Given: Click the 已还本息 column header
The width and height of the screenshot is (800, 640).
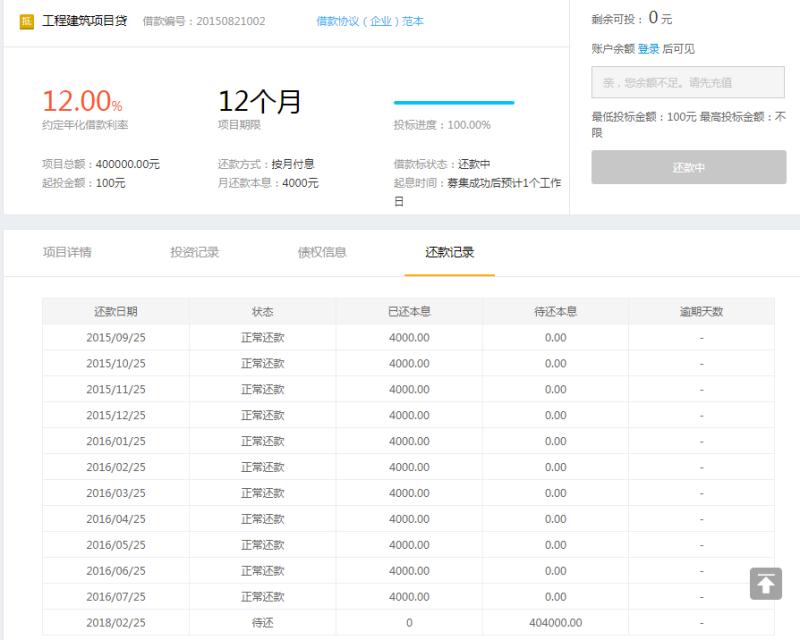Looking at the screenshot, I should pos(409,311).
